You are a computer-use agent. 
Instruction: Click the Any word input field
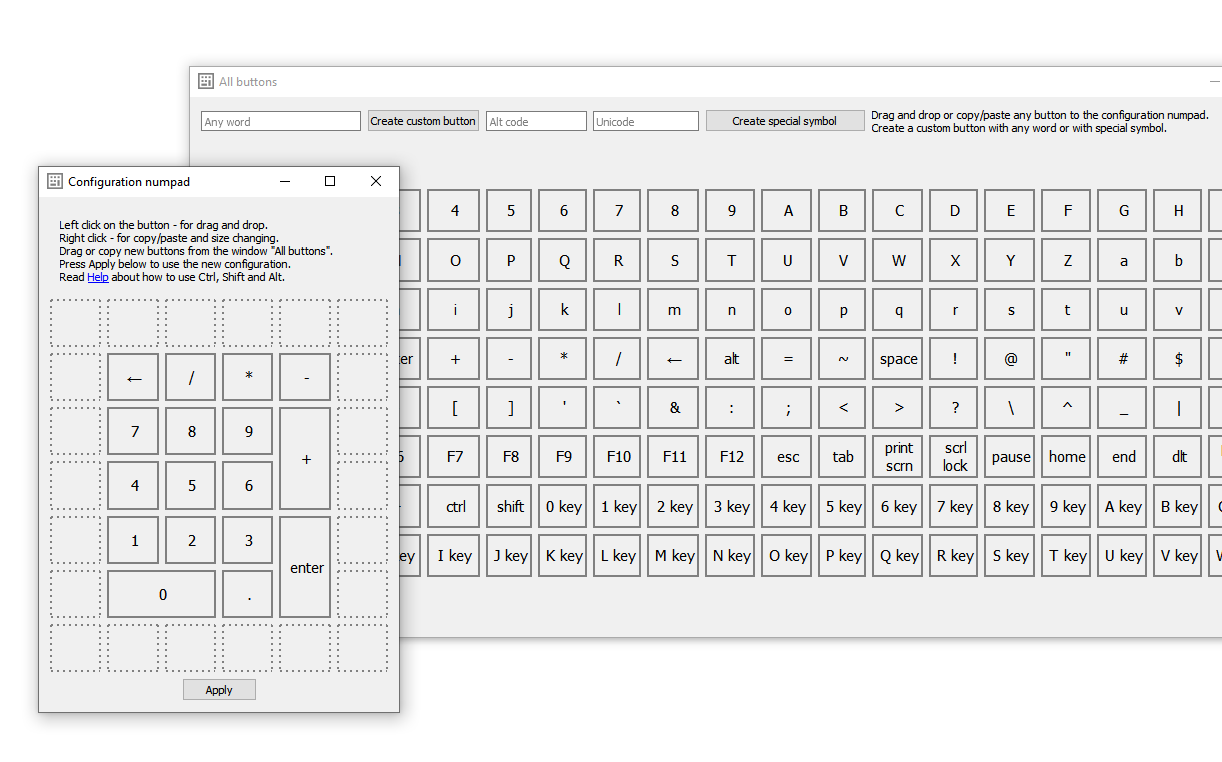click(x=281, y=122)
